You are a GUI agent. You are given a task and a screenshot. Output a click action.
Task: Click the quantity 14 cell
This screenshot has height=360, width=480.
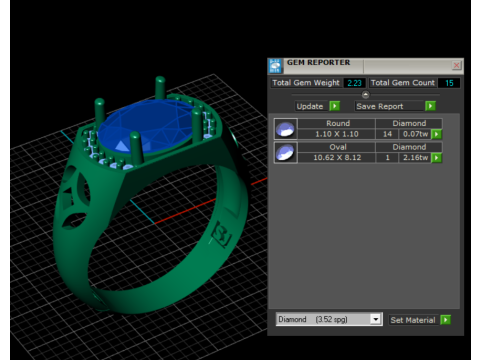coord(387,134)
